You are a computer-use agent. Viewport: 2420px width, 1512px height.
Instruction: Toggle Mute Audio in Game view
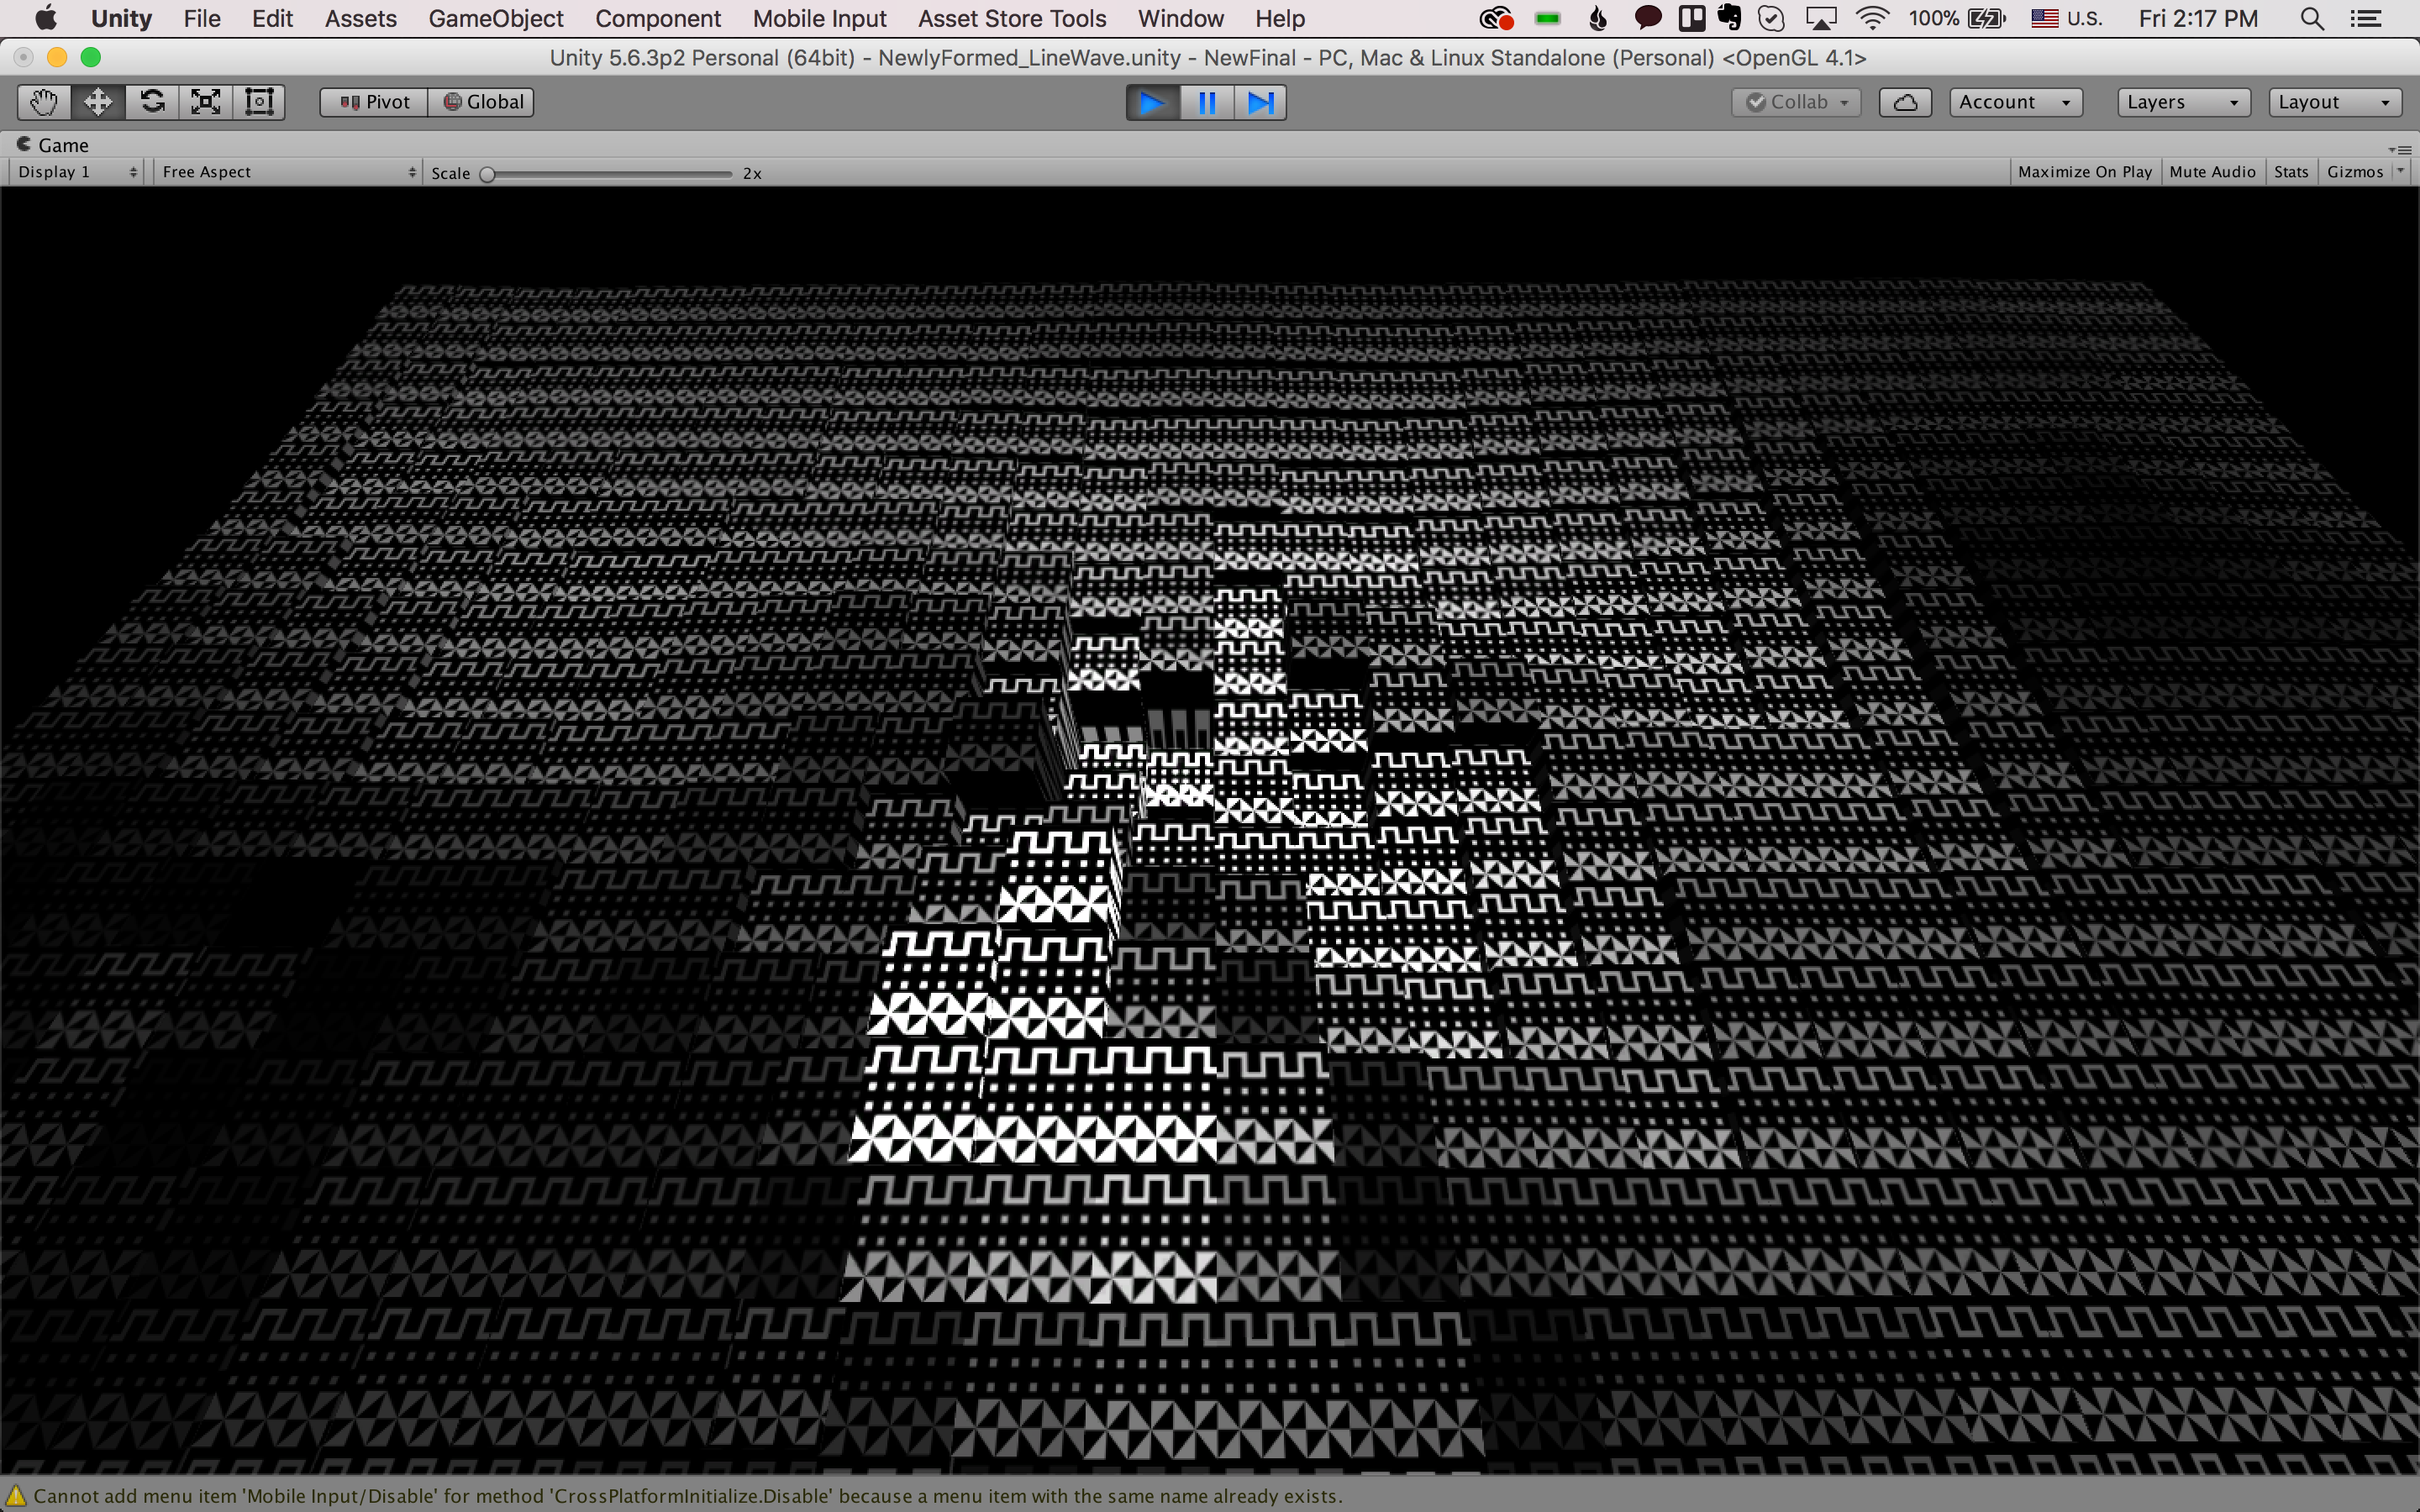[x=2212, y=172]
